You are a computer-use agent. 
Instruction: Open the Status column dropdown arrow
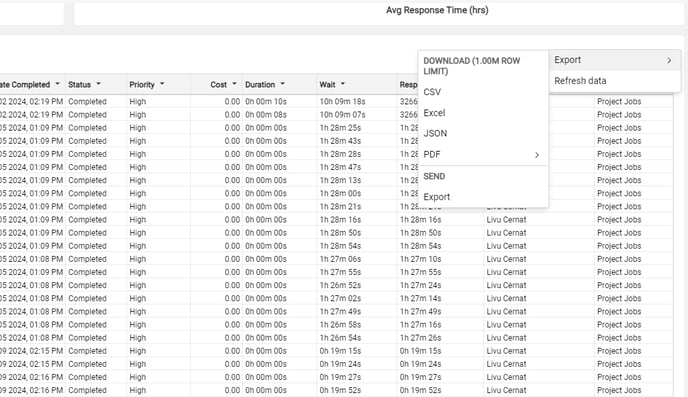pos(98,84)
